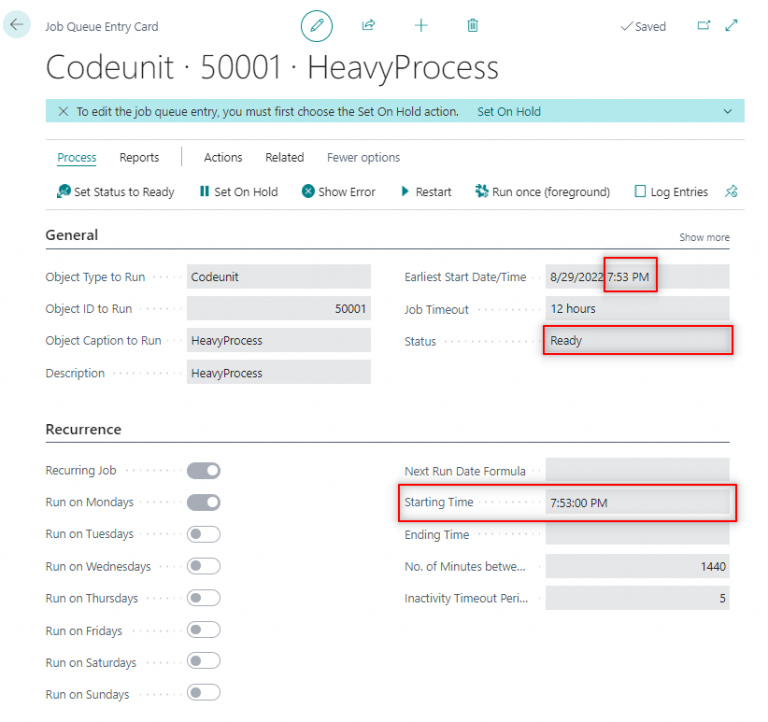
Task: Disable the Recurring Job toggle
Action: (x=203, y=470)
